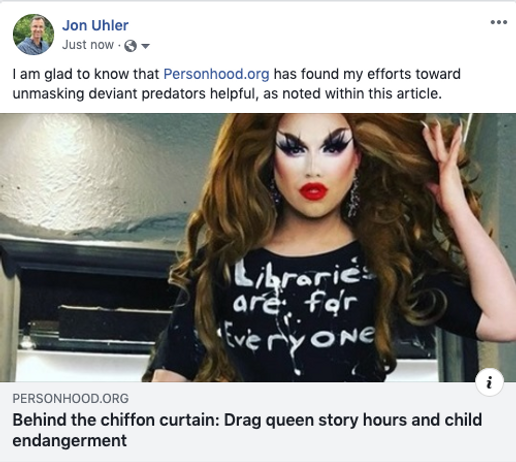The height and width of the screenshot is (462, 516).
Task: Expand the audience selector dropdown arrow
Action: click(145, 46)
